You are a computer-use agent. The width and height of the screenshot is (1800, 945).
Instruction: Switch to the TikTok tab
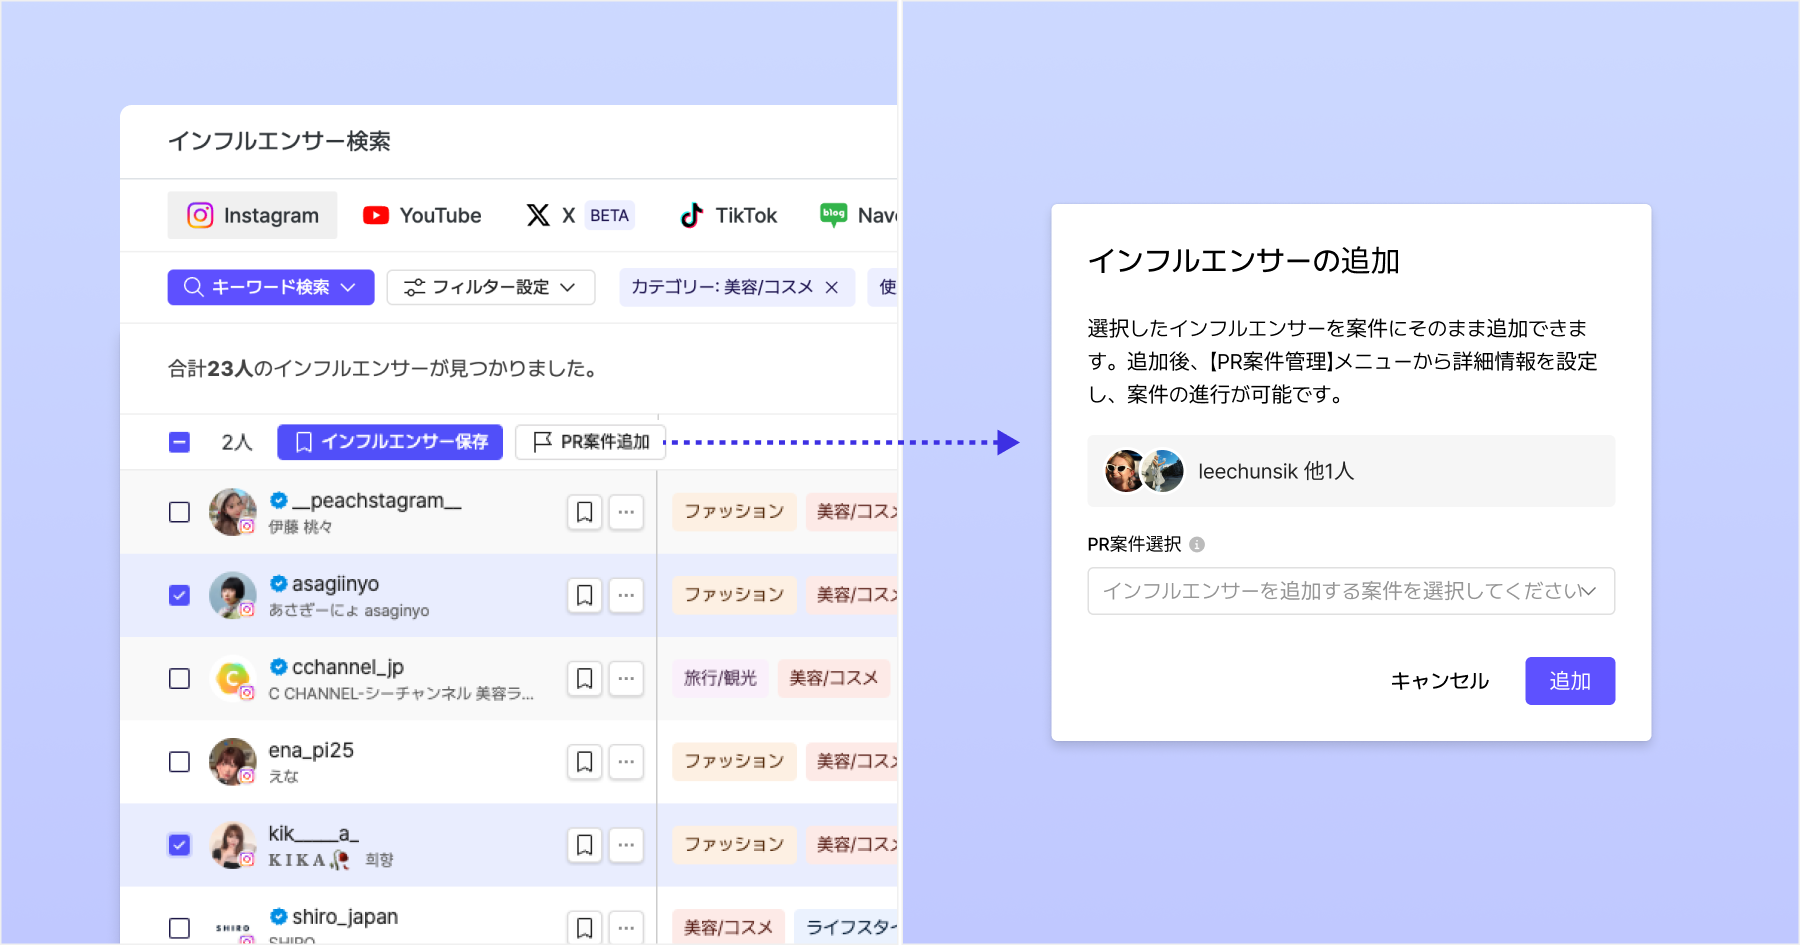728,216
